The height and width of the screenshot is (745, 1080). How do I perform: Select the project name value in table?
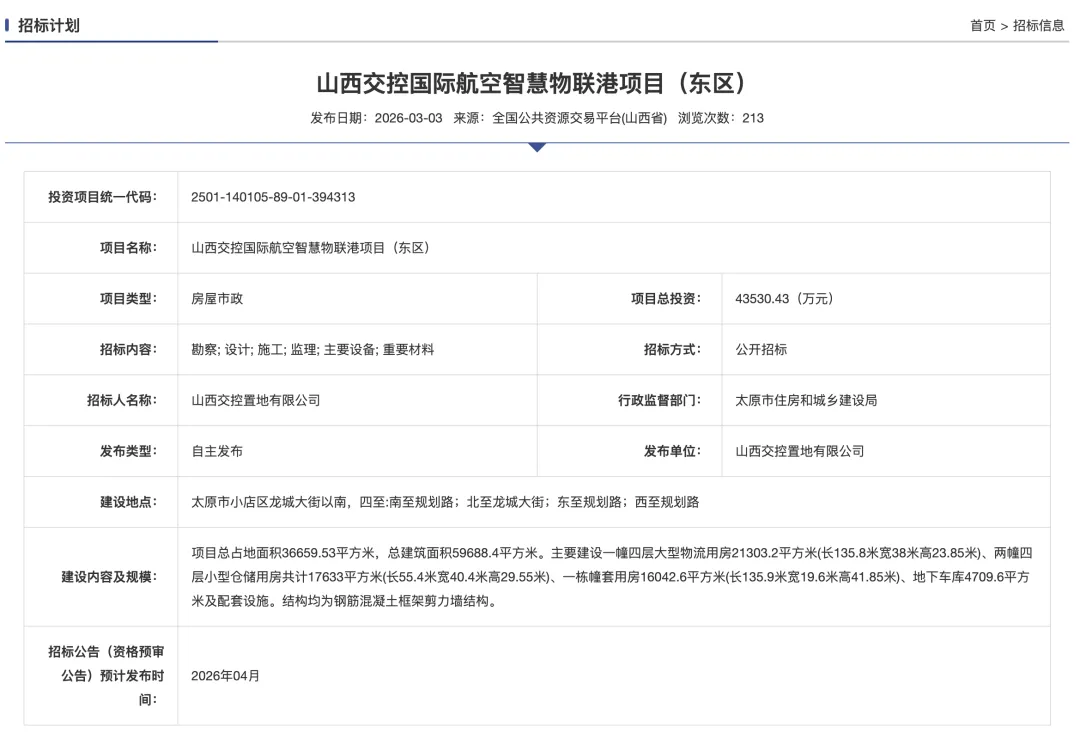tap(313, 248)
